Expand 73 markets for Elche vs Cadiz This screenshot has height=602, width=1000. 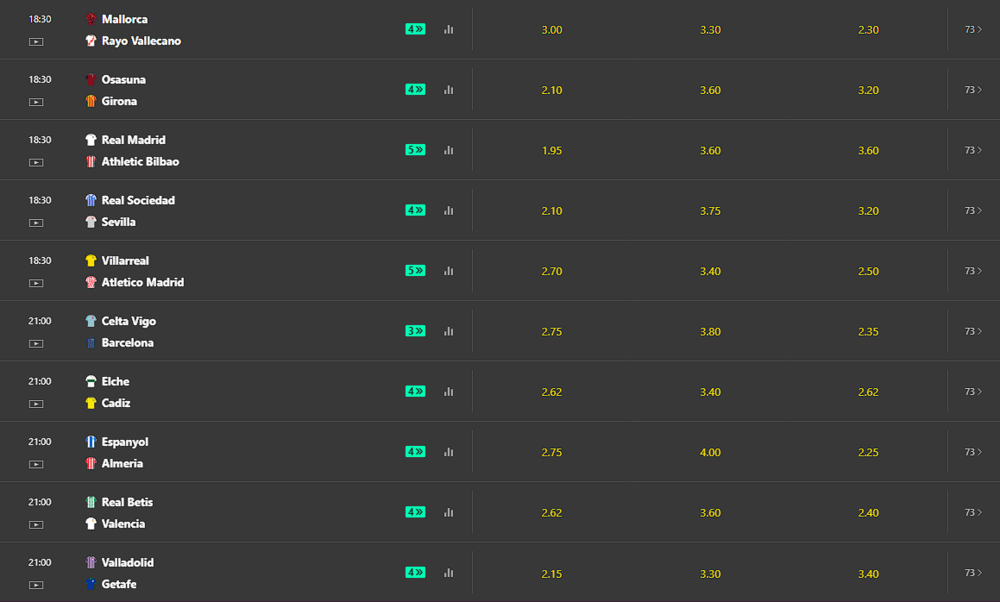(x=973, y=391)
